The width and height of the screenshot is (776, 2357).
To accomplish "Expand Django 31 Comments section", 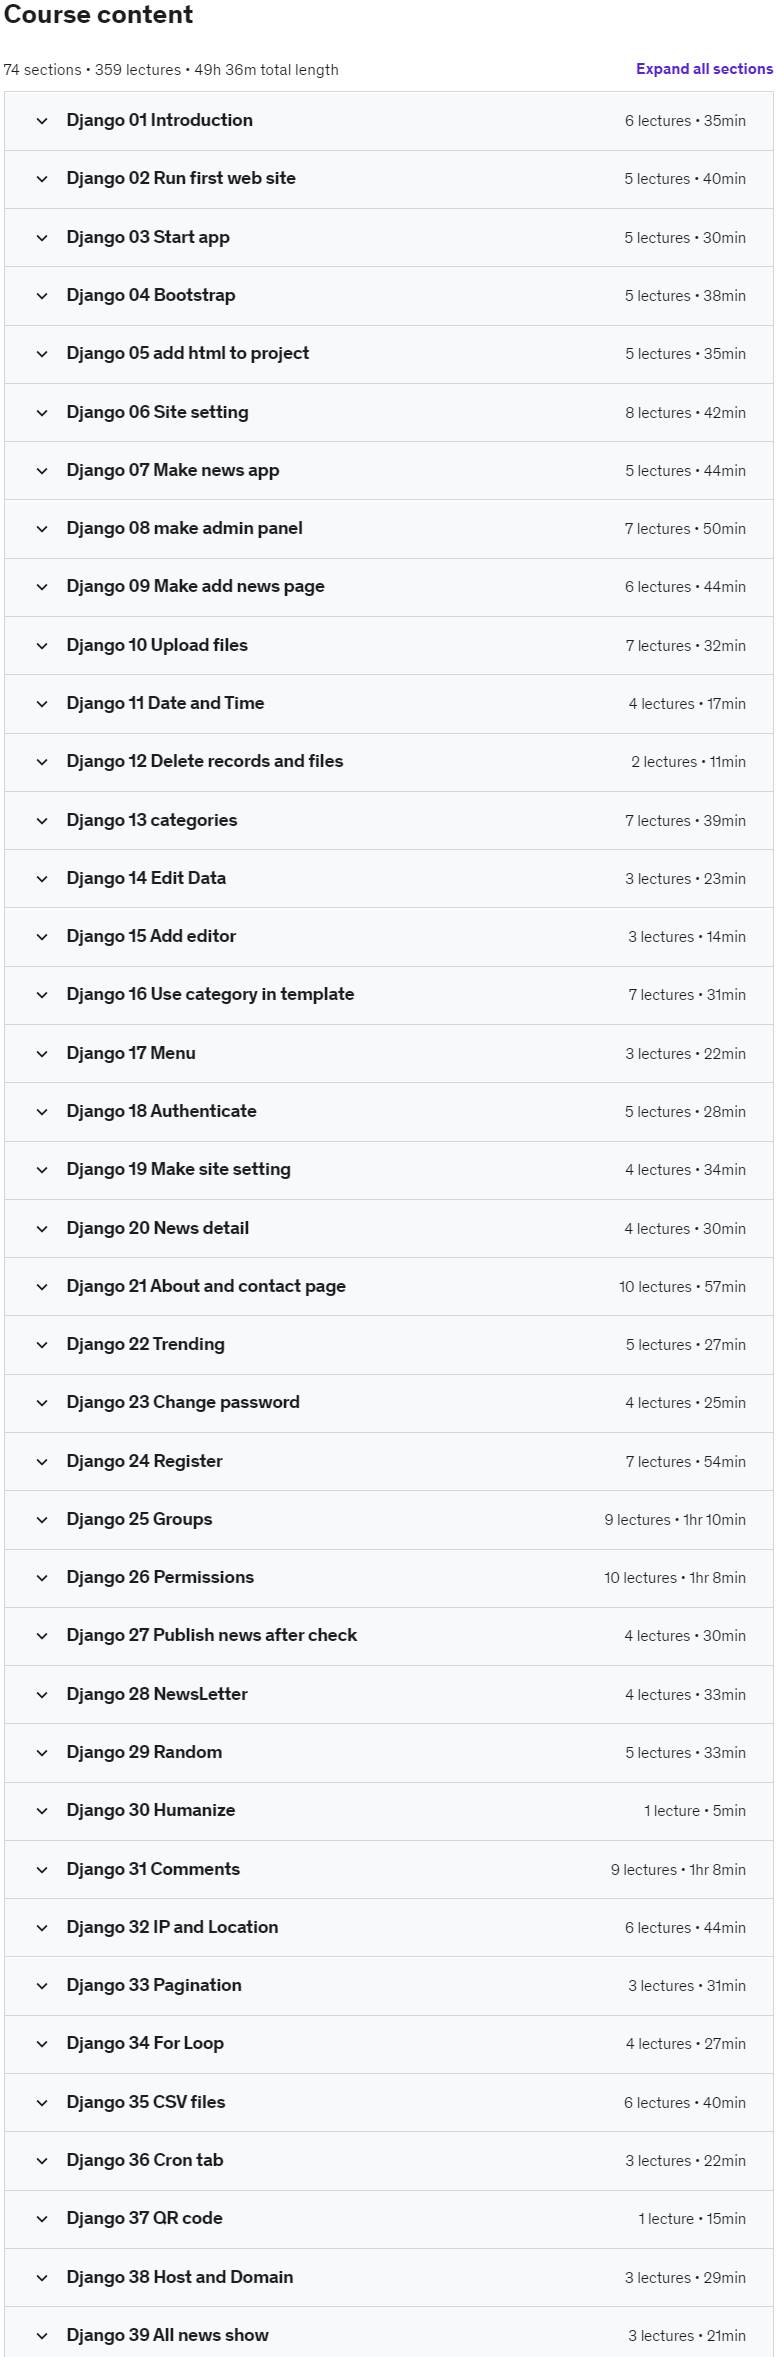I will pos(153,1869).
